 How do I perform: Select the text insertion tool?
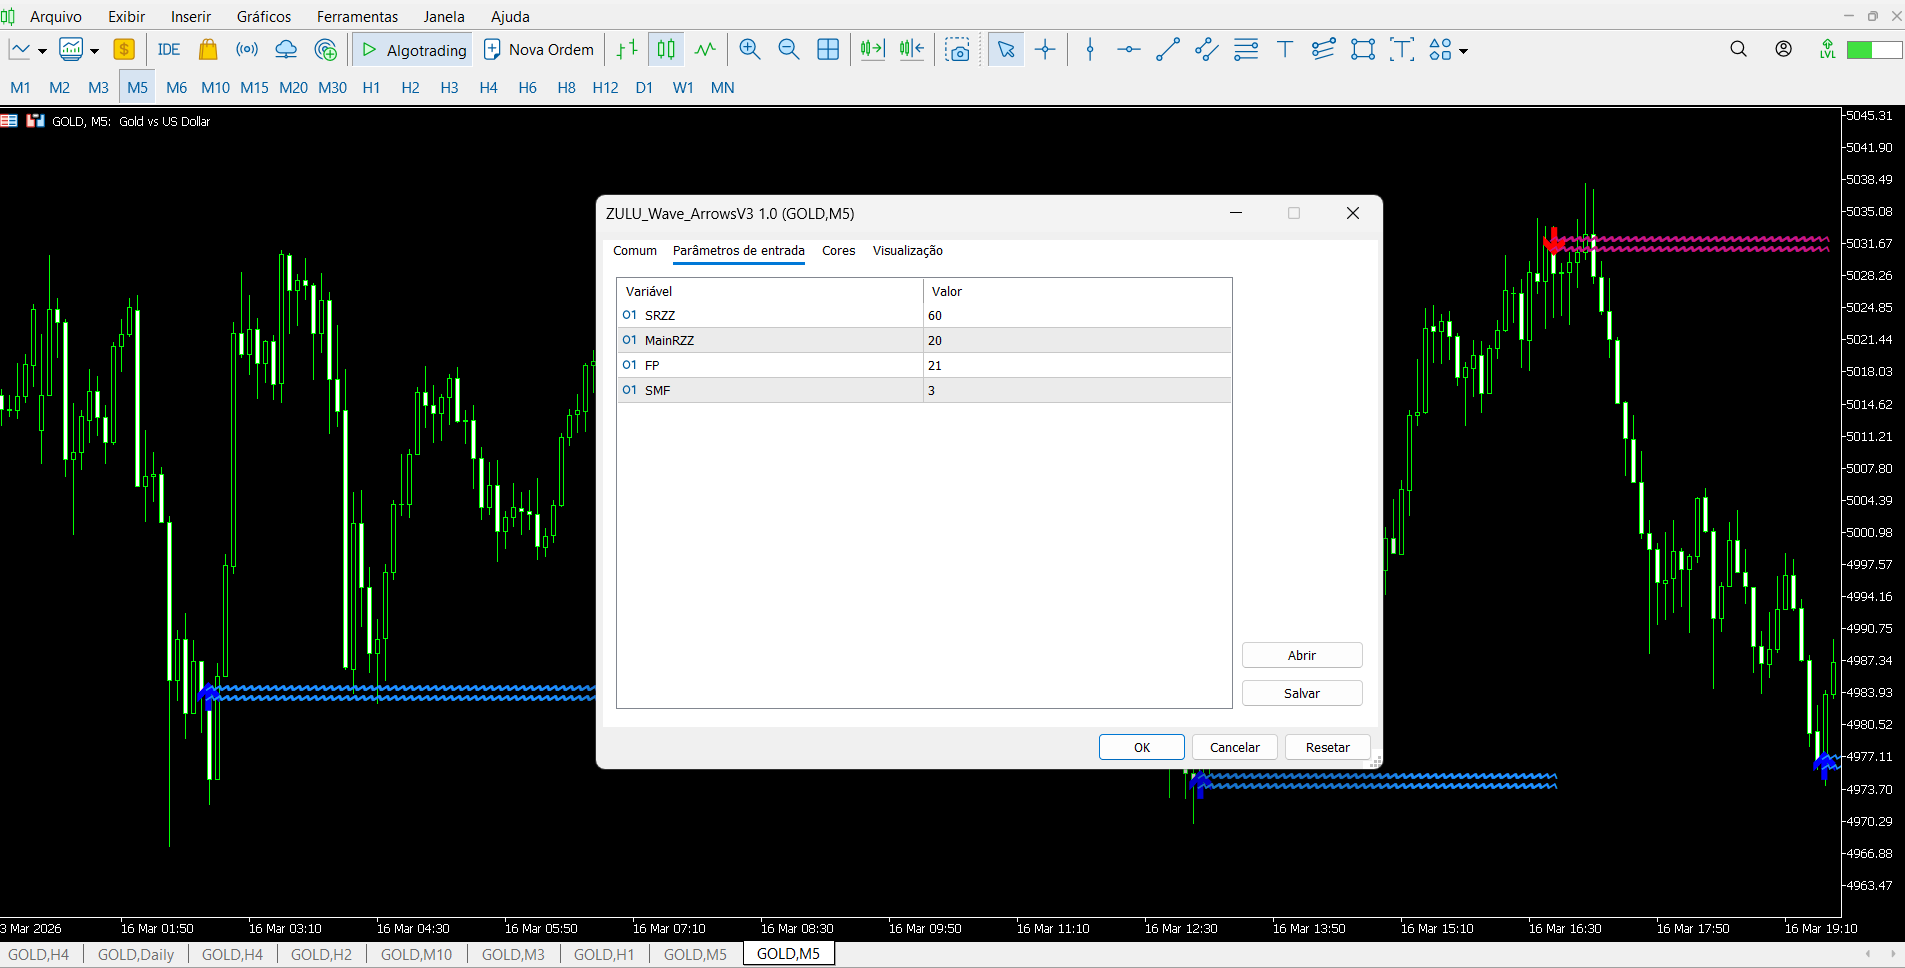pos(1284,49)
